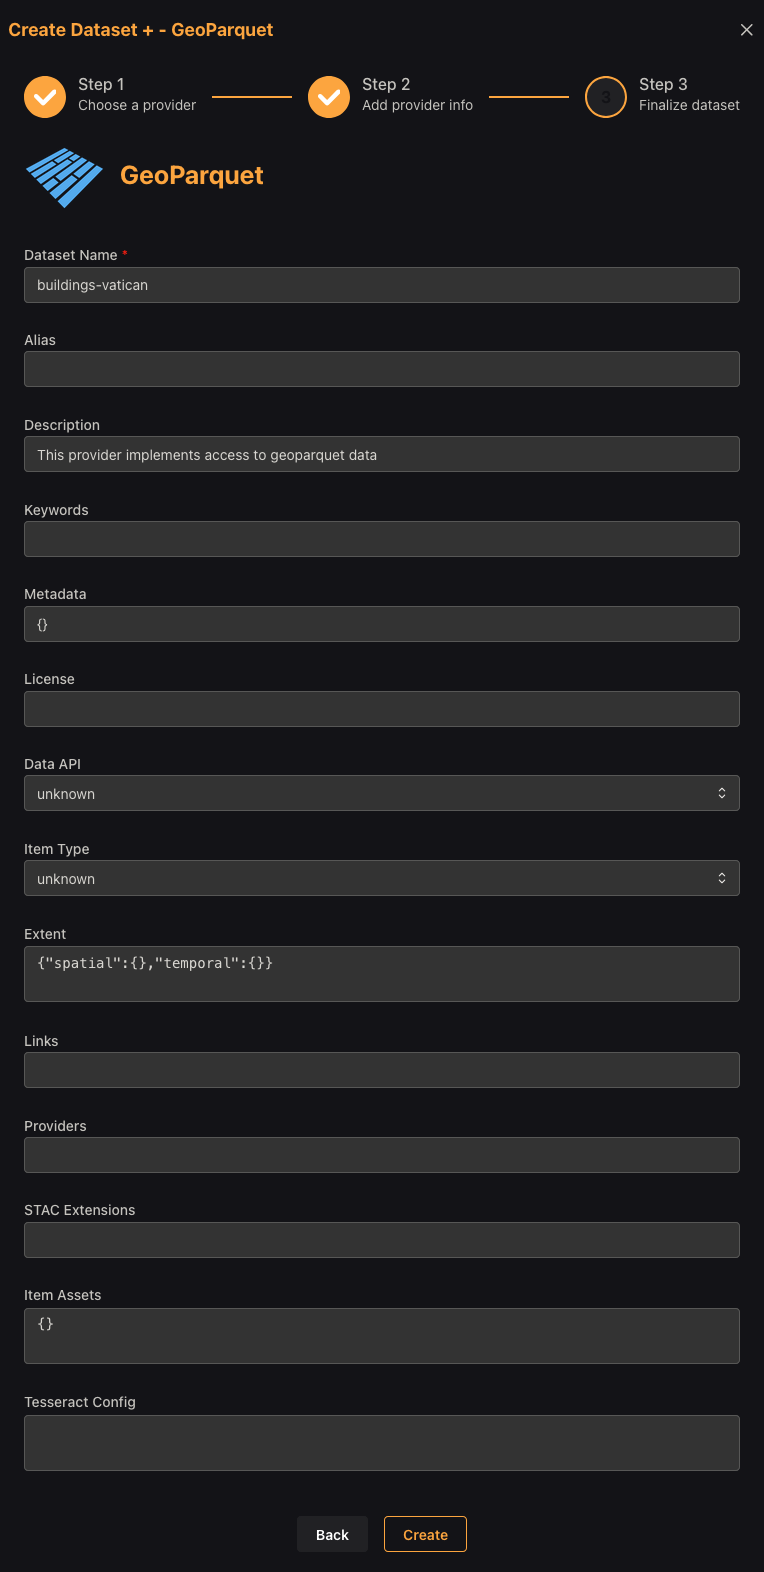Screen dimensions: 764x1572
Task: Click the Step 3 circle indicator
Action: click(x=606, y=97)
